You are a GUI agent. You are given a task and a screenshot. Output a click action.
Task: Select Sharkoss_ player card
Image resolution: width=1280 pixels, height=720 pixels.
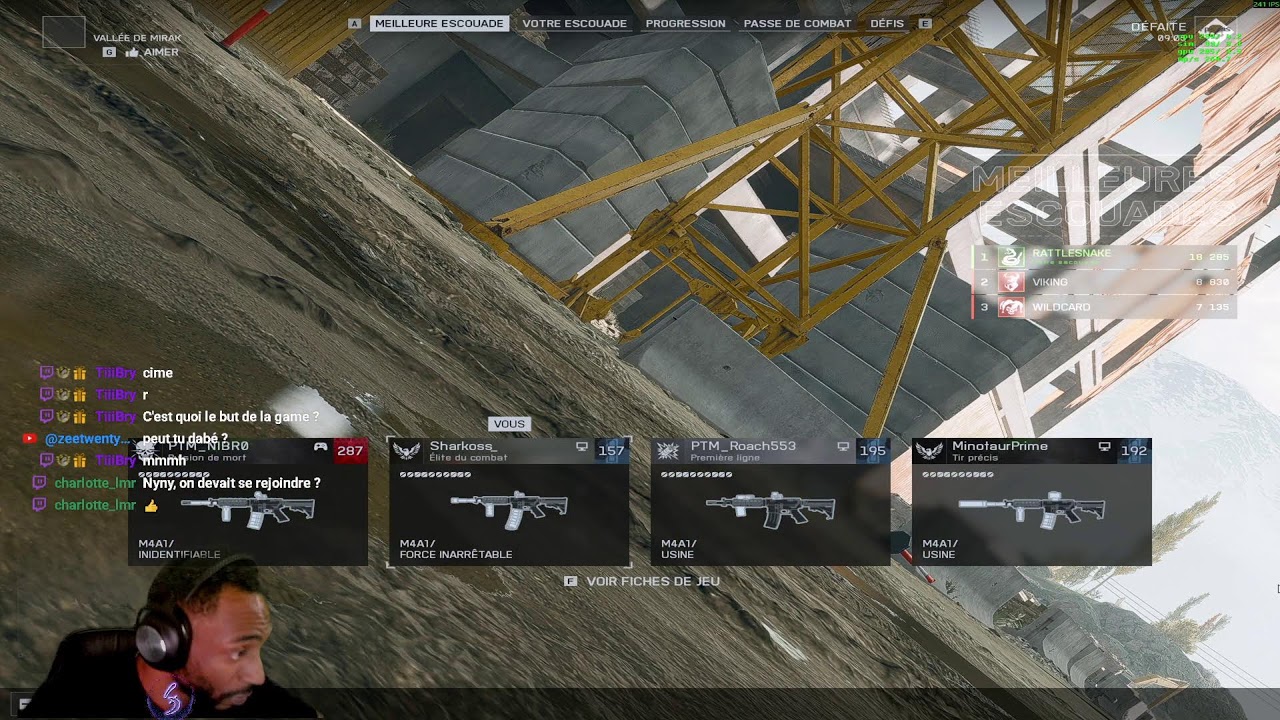pyautogui.click(x=509, y=502)
